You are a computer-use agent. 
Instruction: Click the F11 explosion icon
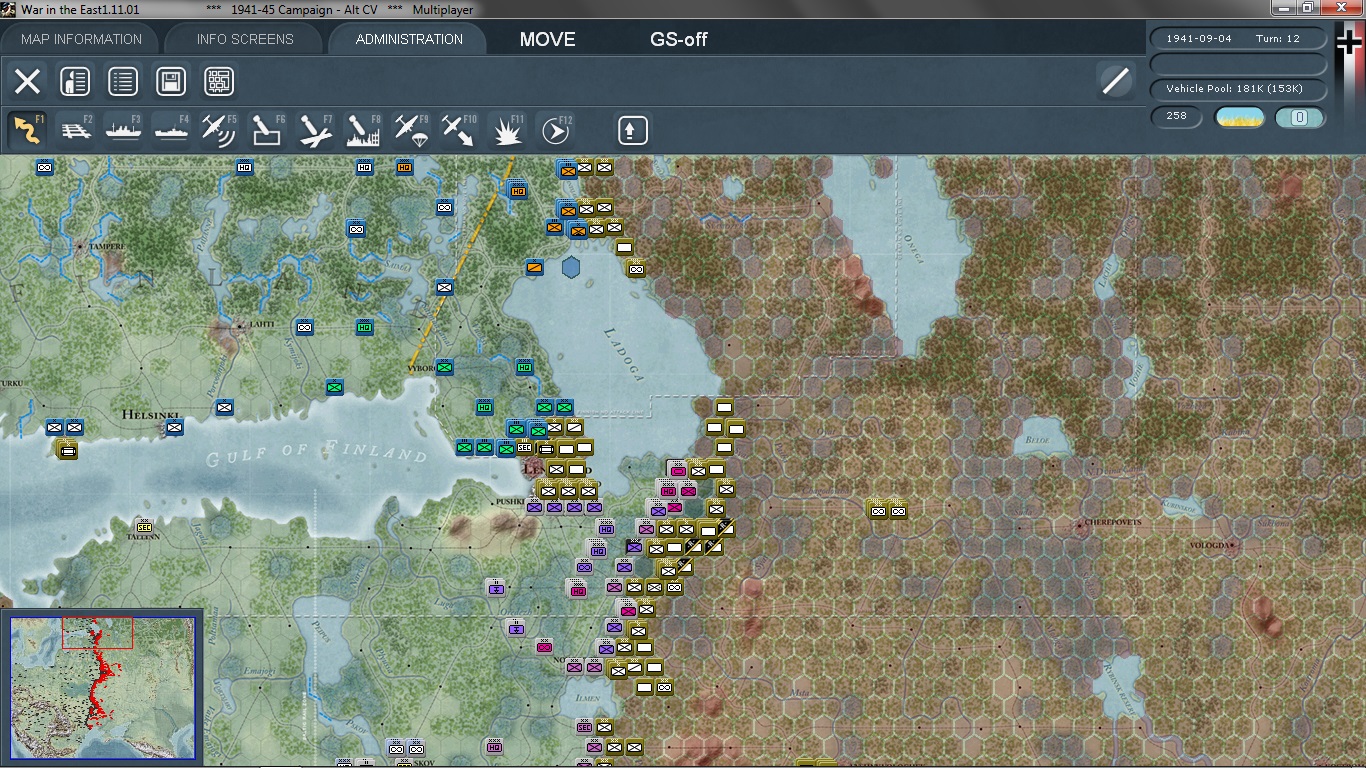(x=508, y=130)
